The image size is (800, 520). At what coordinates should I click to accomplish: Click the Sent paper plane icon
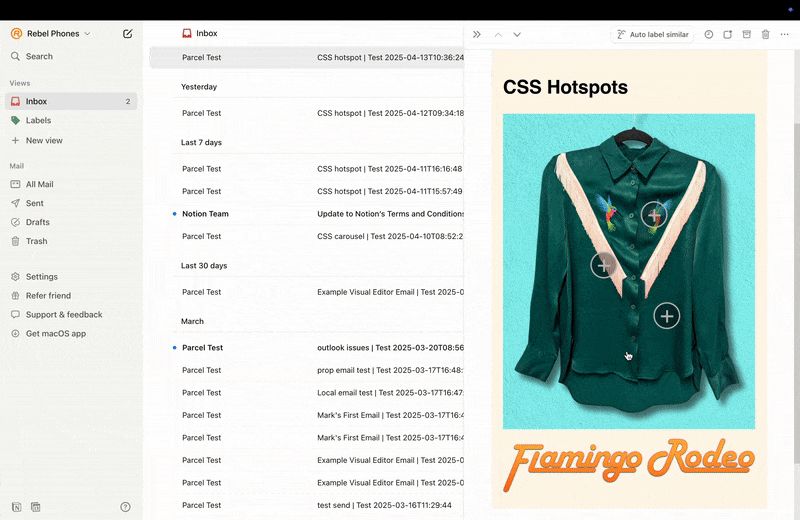coord(15,203)
